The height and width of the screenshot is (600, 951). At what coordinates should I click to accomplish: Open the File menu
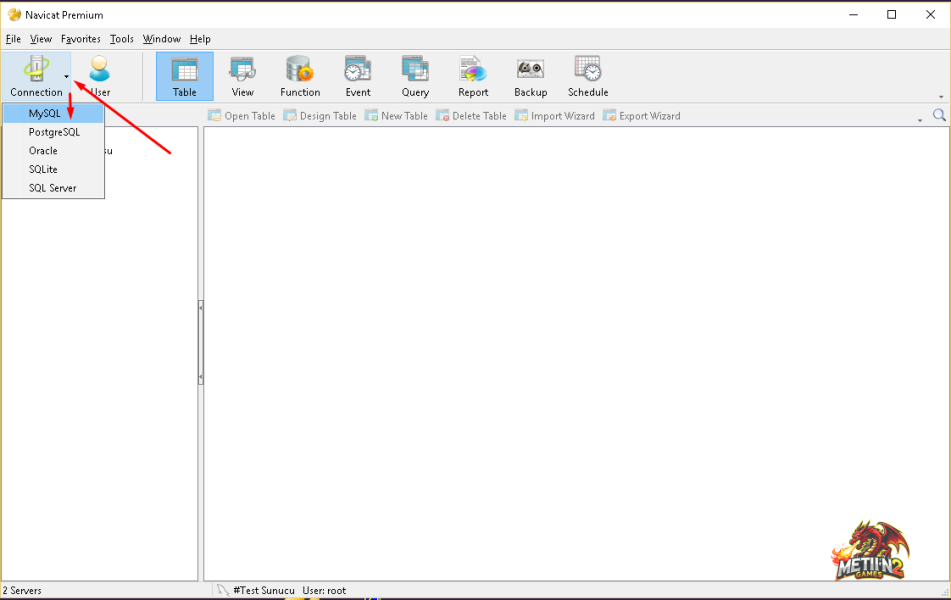tap(13, 39)
